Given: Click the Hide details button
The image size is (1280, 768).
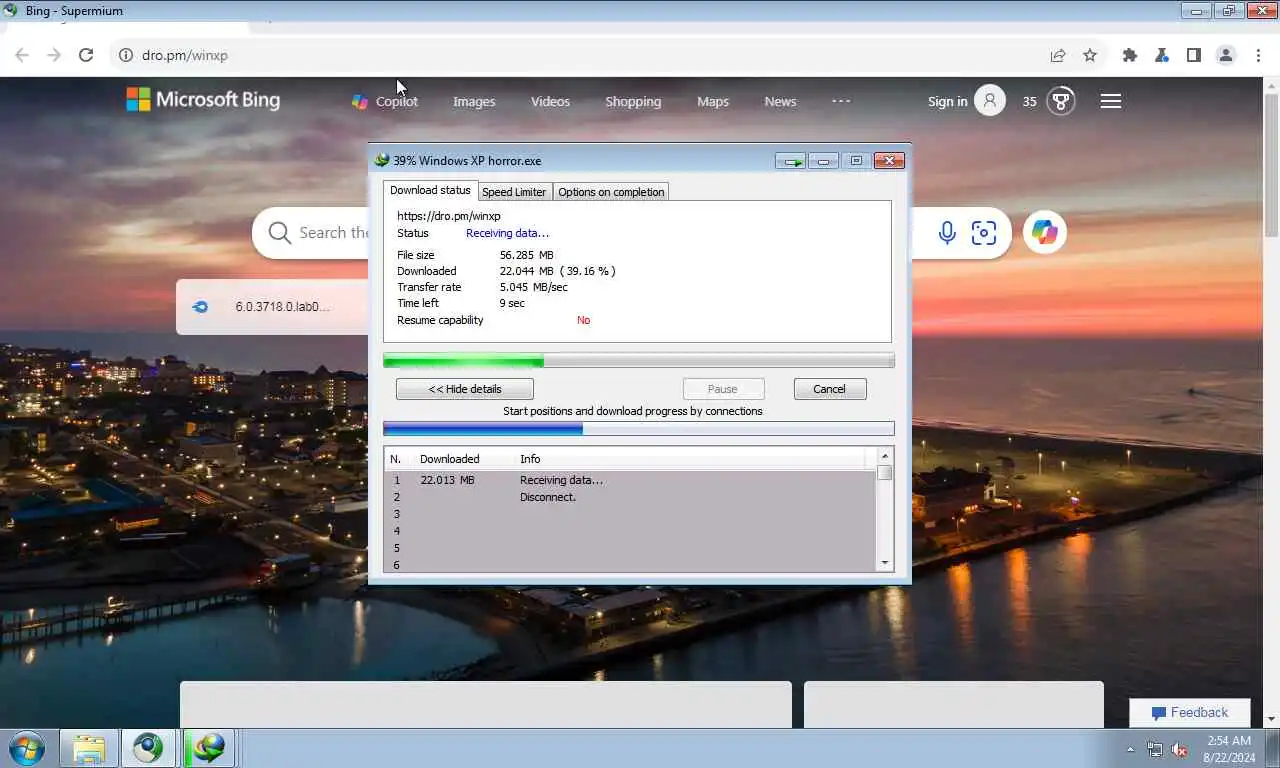Looking at the screenshot, I should tap(465, 389).
